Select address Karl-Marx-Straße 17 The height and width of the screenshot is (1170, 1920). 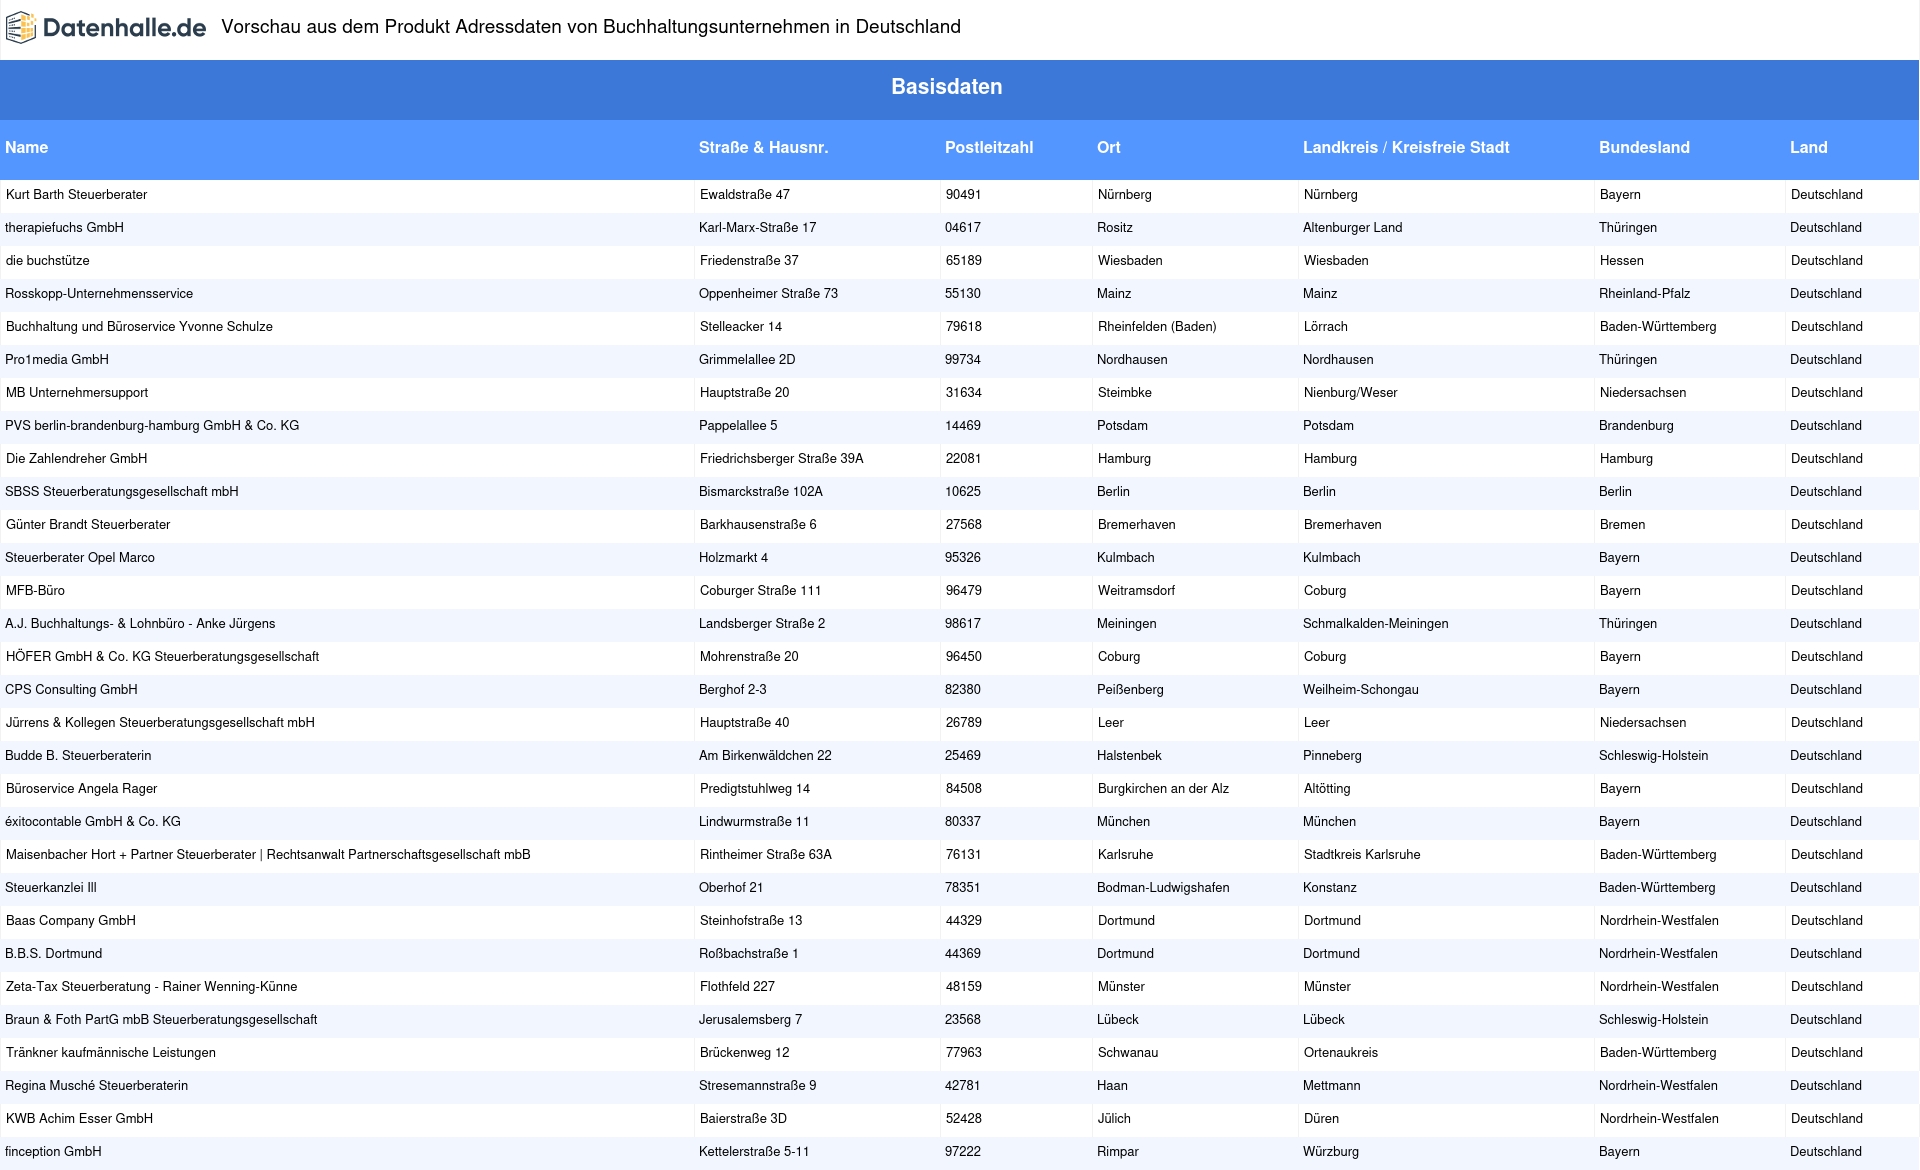(757, 227)
